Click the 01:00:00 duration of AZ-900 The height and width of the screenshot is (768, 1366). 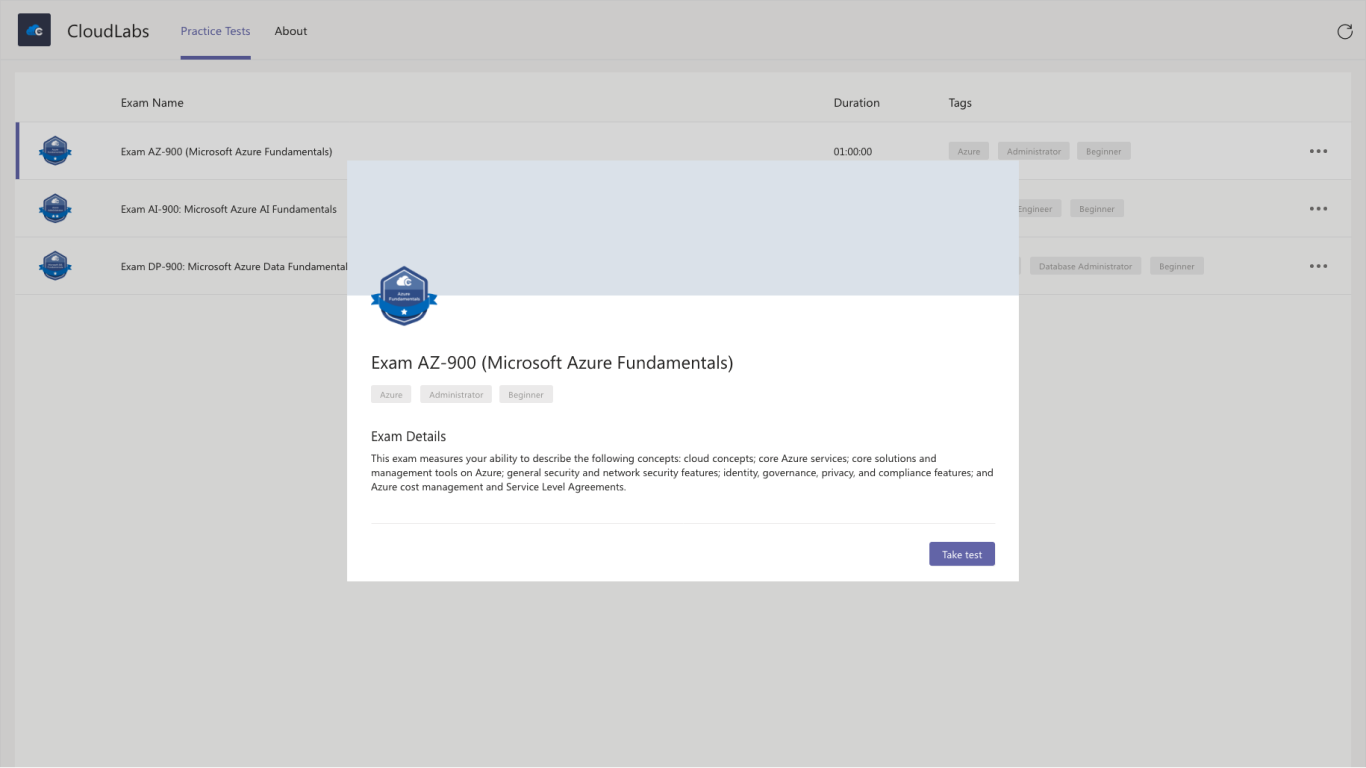point(853,152)
